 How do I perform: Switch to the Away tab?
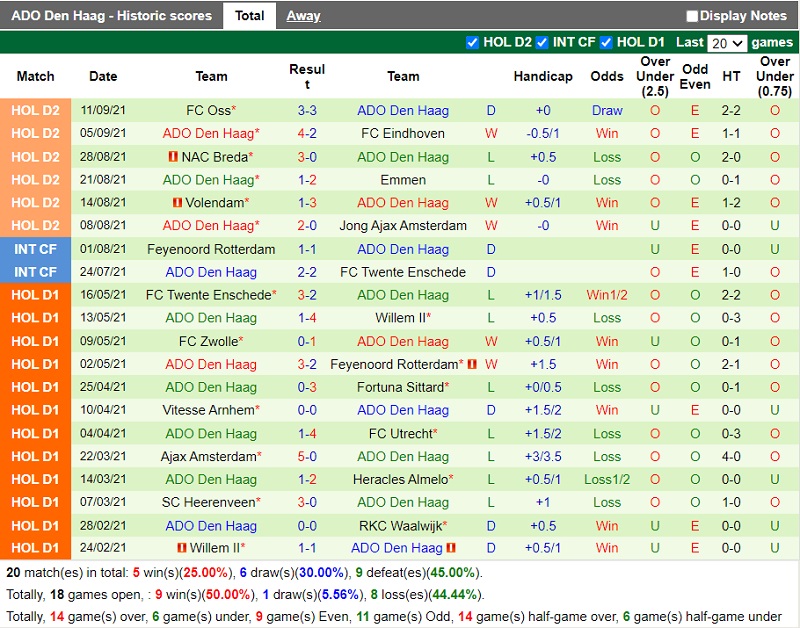pos(303,16)
